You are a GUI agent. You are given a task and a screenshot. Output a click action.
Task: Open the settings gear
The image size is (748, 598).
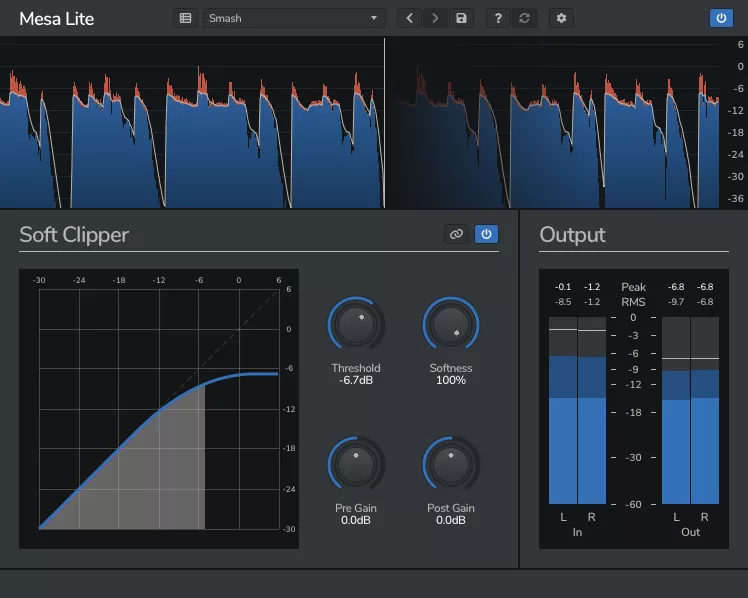click(561, 18)
